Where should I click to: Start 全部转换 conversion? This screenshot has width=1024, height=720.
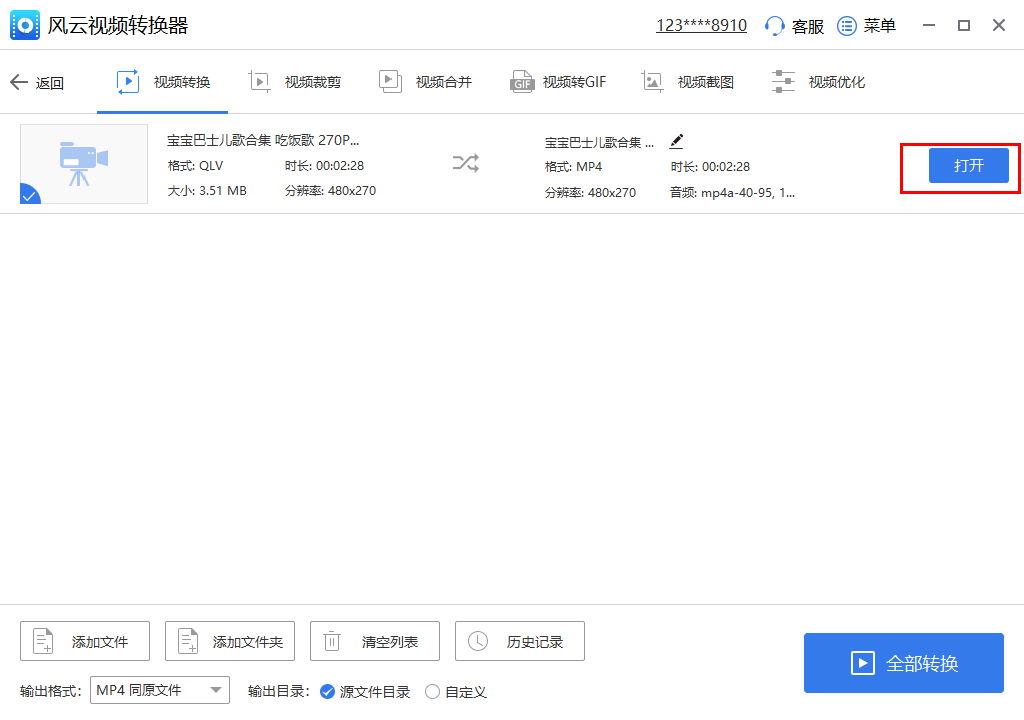point(903,663)
